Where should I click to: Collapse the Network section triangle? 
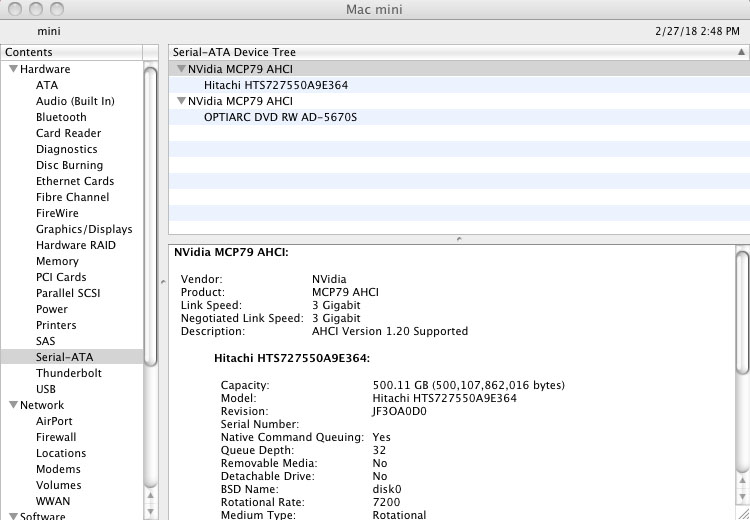[13, 405]
